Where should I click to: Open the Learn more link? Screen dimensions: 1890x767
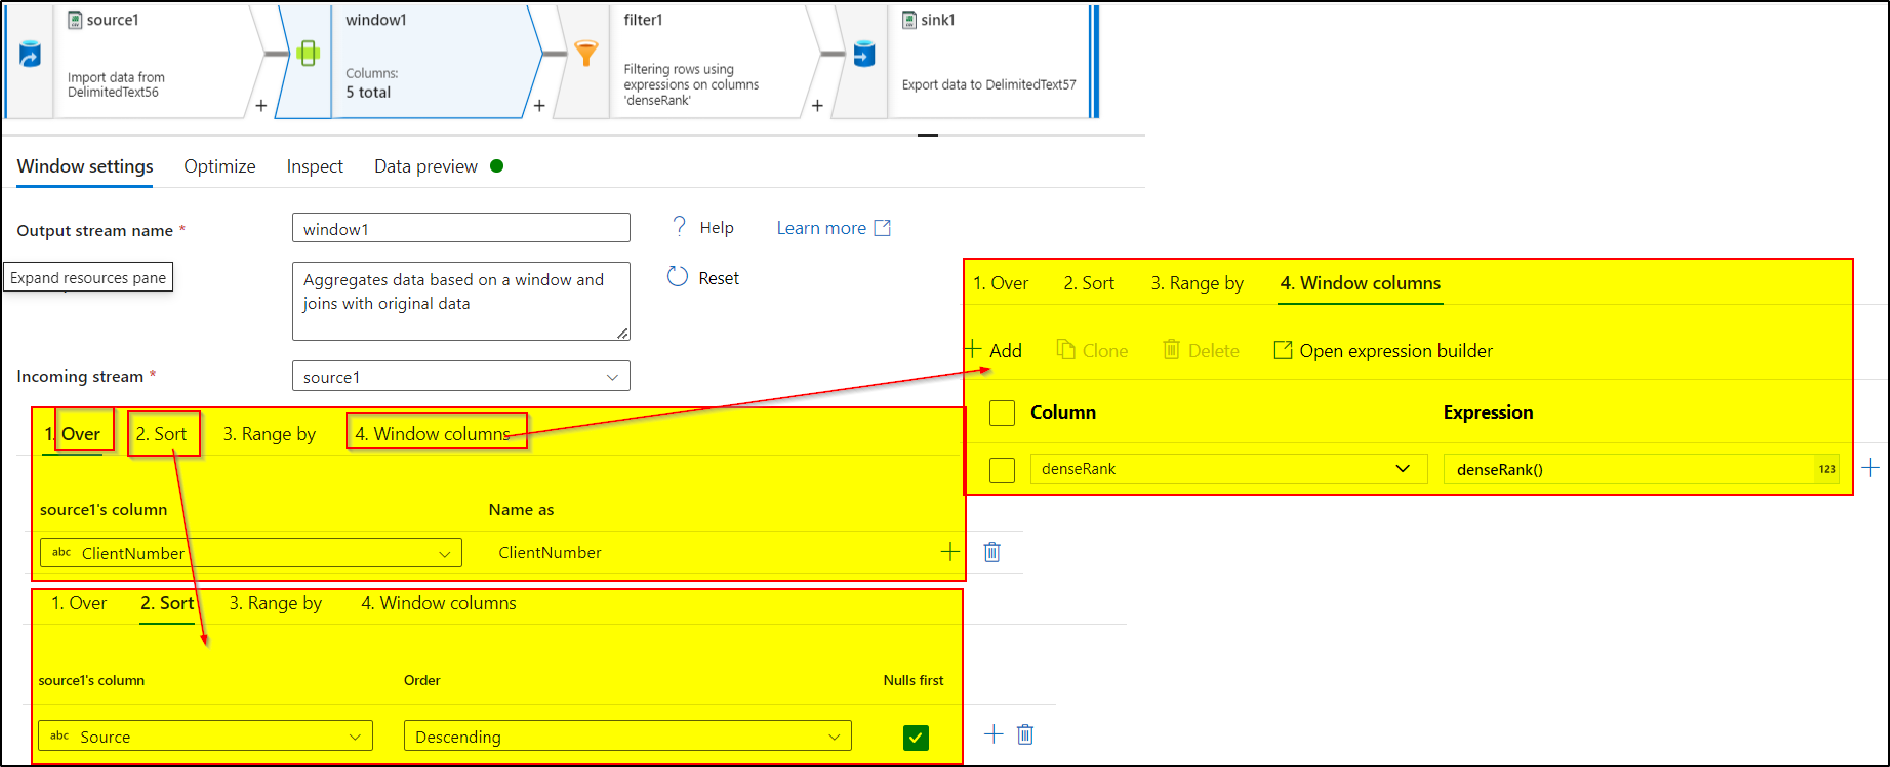click(x=833, y=228)
